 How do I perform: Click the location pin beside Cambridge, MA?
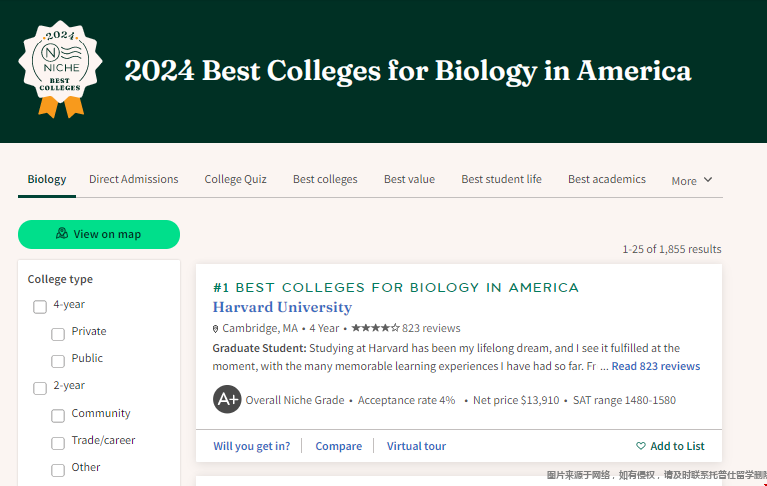pos(215,329)
